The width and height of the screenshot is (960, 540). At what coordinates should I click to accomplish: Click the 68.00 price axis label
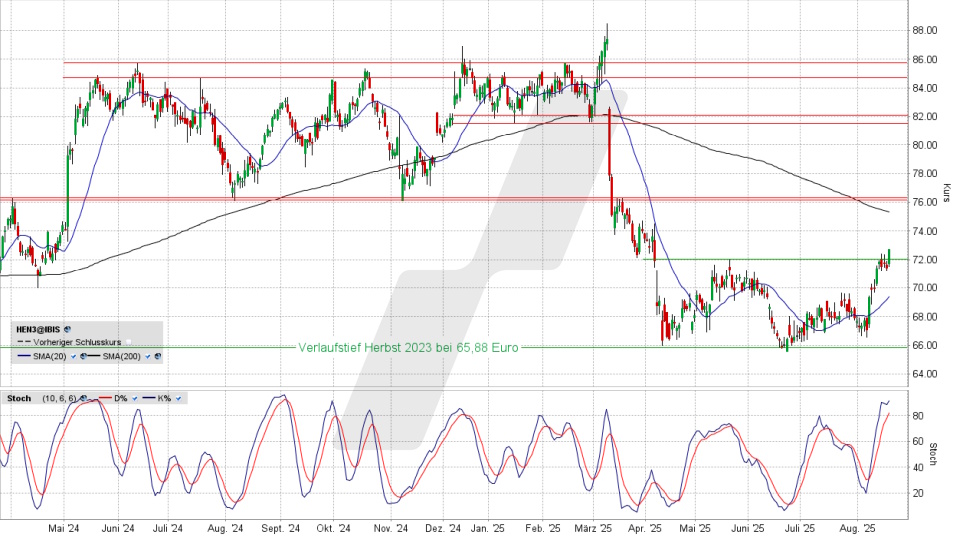tap(924, 317)
